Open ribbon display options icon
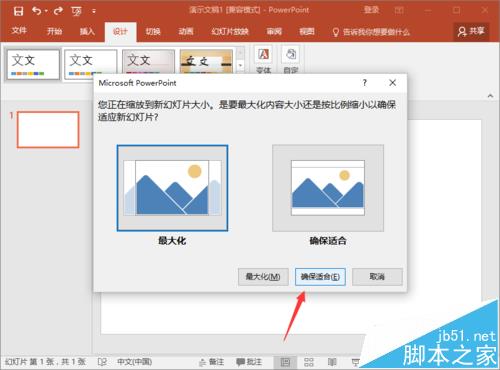 click(x=399, y=10)
